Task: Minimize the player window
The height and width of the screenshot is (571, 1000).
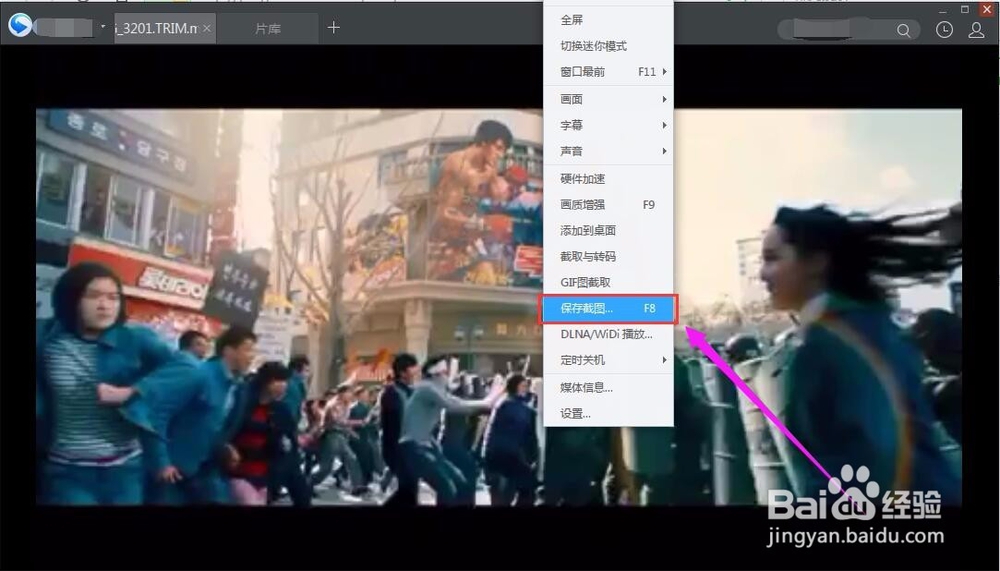Action: pyautogui.click(x=943, y=11)
